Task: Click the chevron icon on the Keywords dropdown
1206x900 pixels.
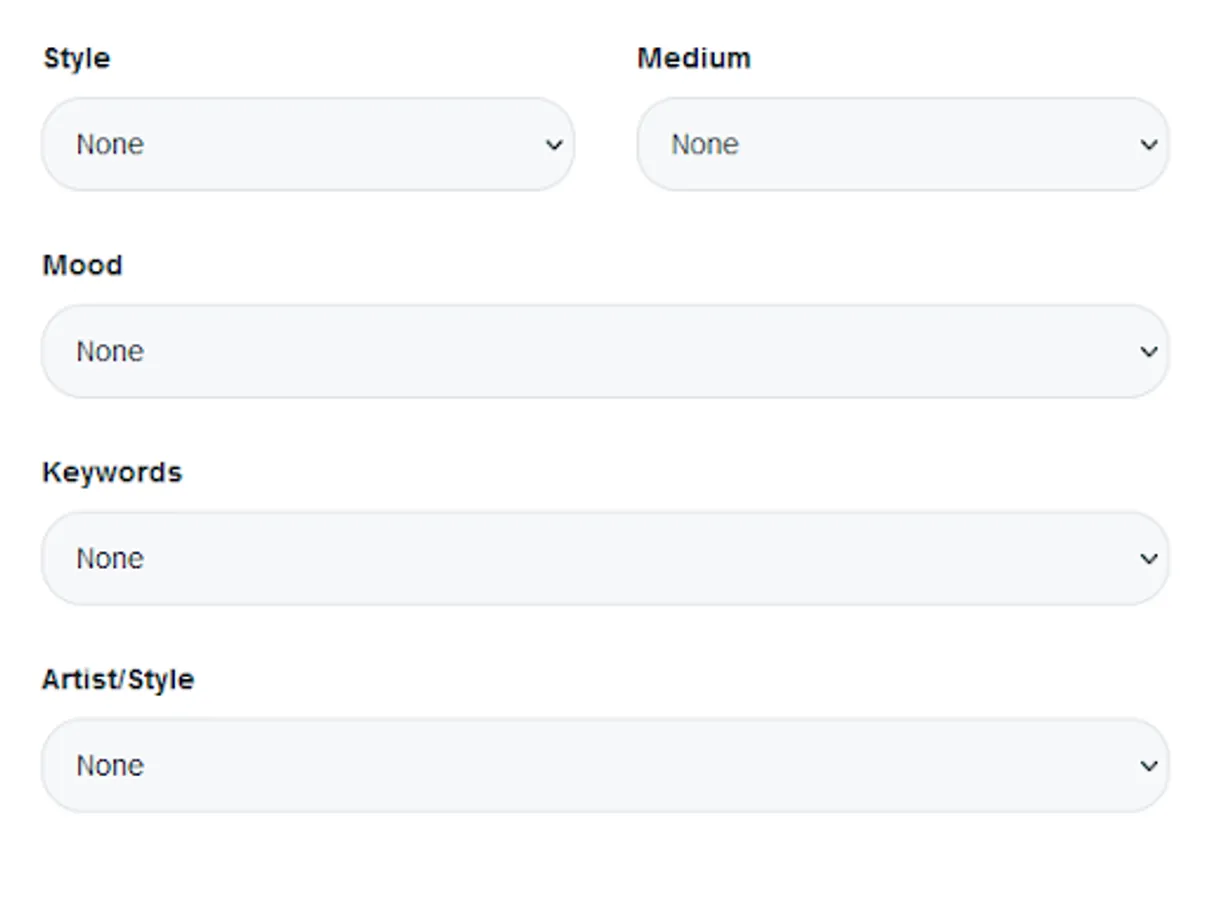Action: coord(1148,557)
